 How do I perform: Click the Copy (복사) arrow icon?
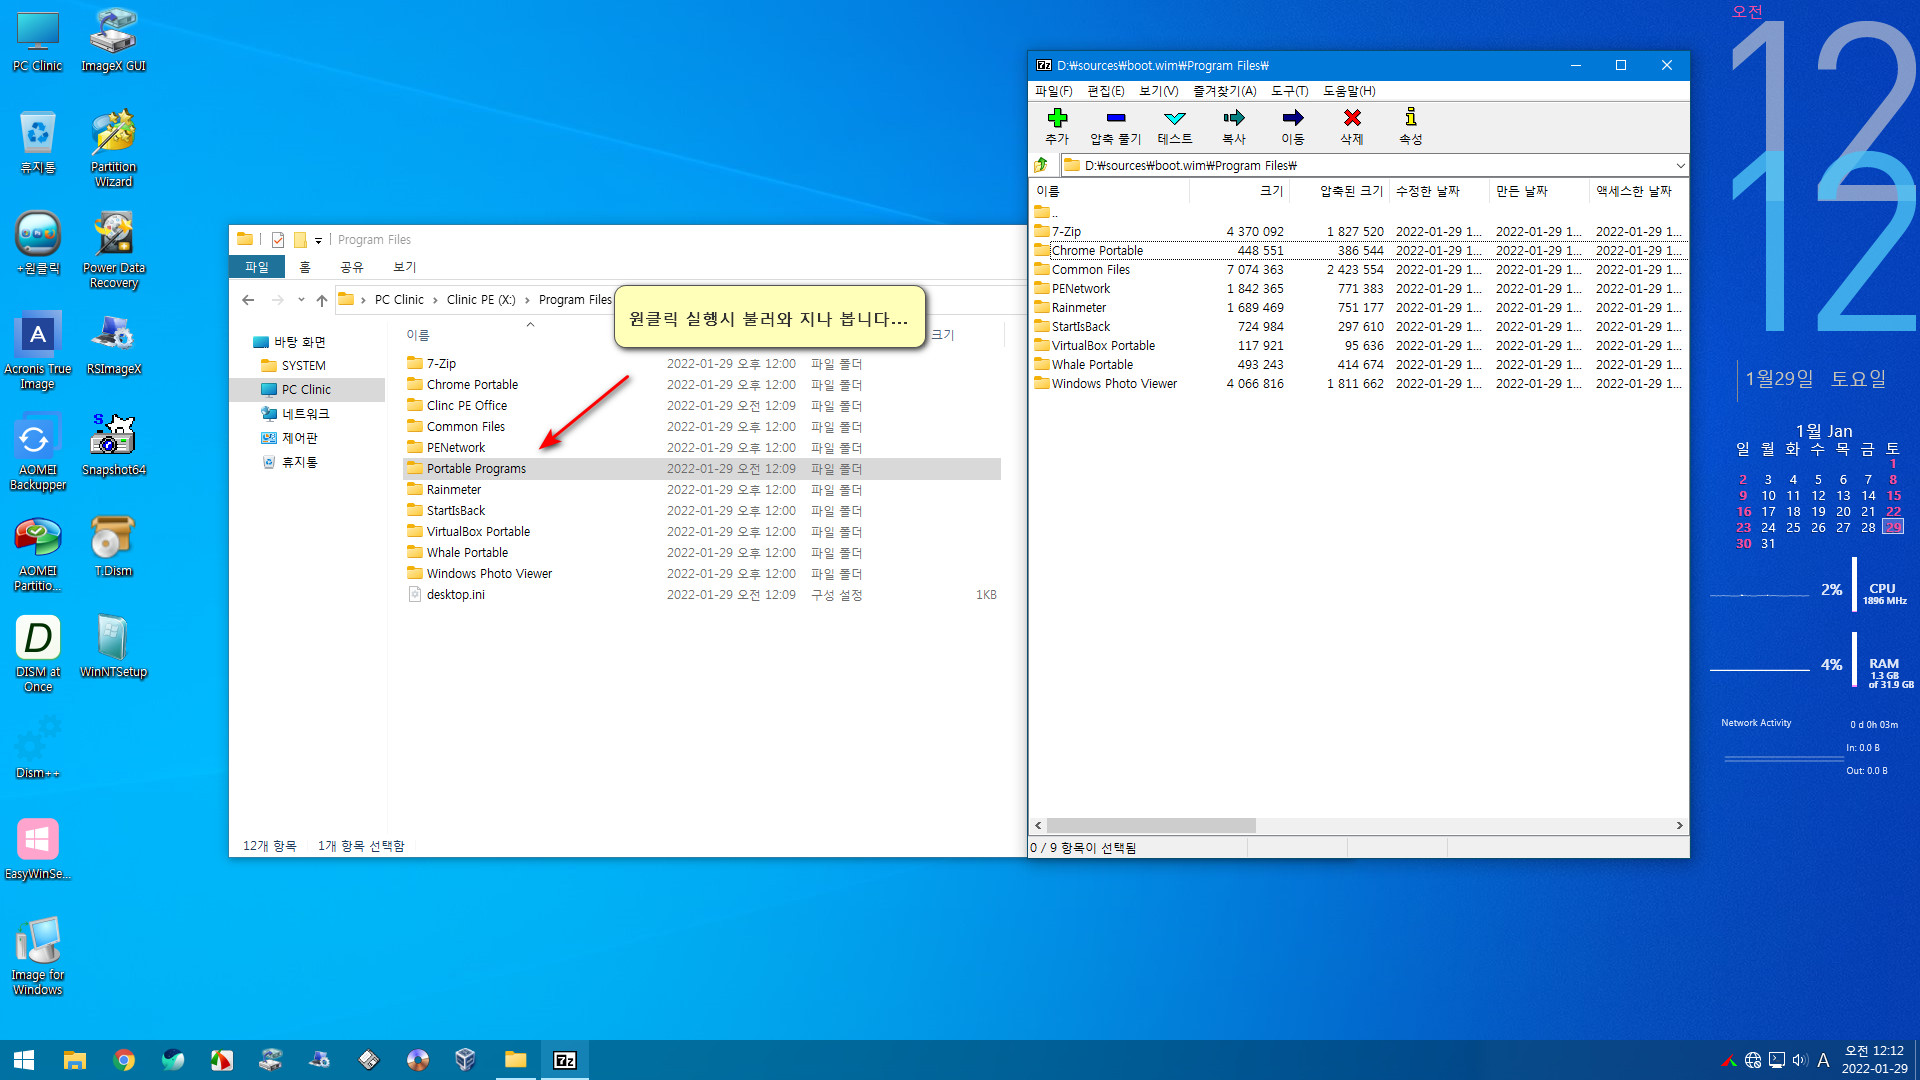pyautogui.click(x=1234, y=118)
